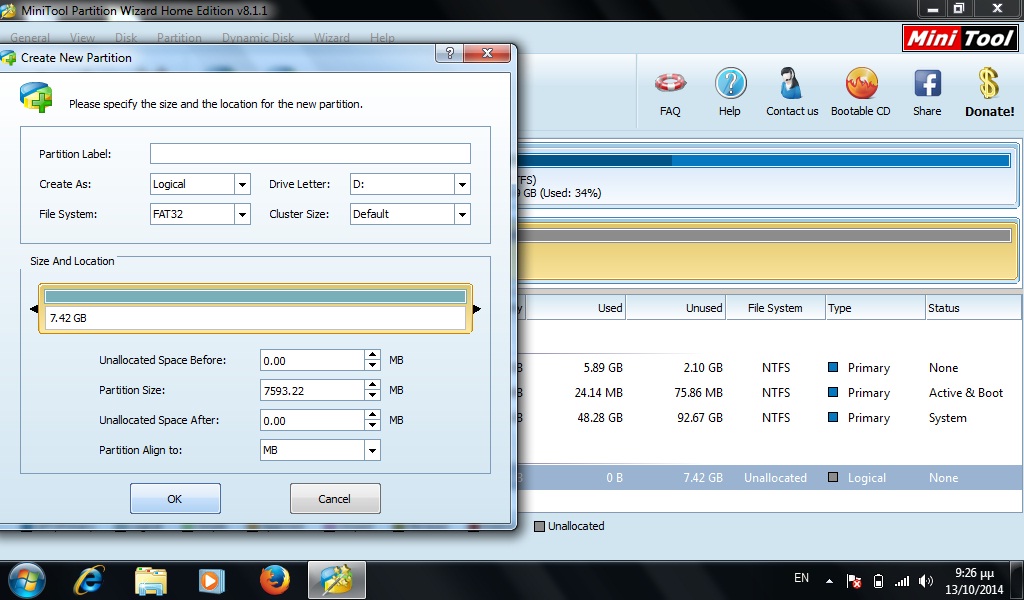Viewport: 1024px width, 600px height.
Task: Open the Disk menu
Action: (x=126, y=38)
